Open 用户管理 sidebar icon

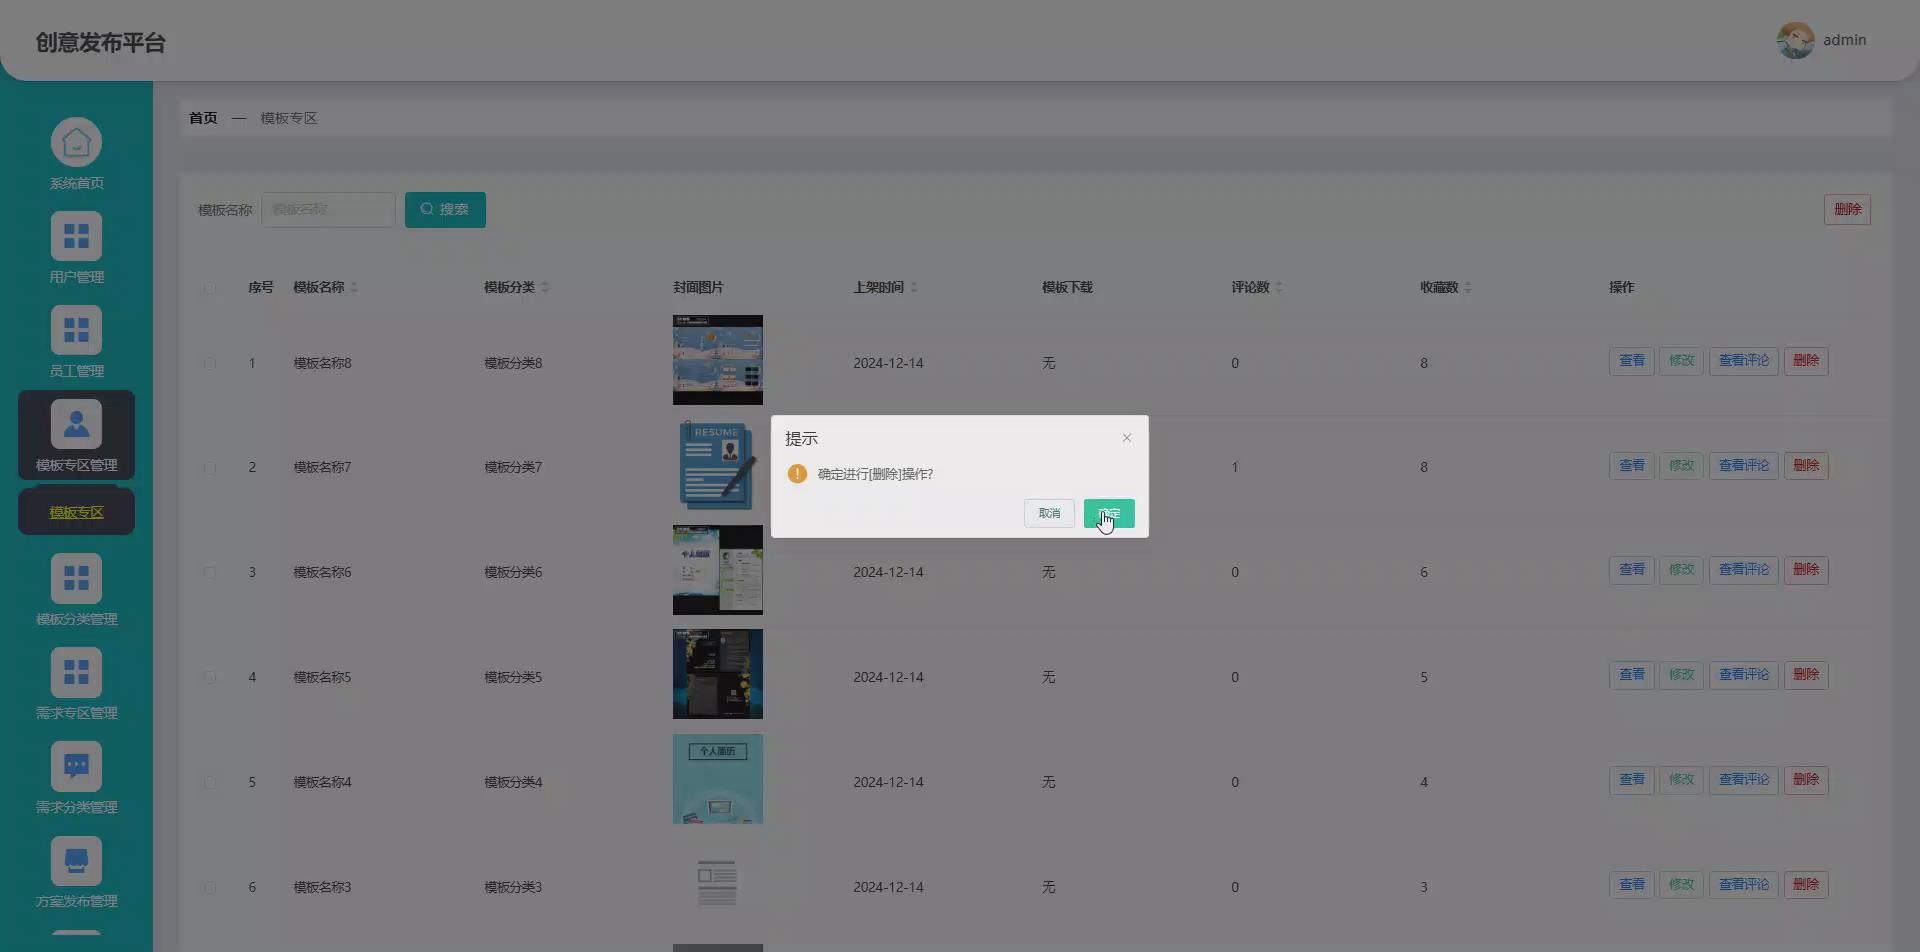[x=76, y=237]
